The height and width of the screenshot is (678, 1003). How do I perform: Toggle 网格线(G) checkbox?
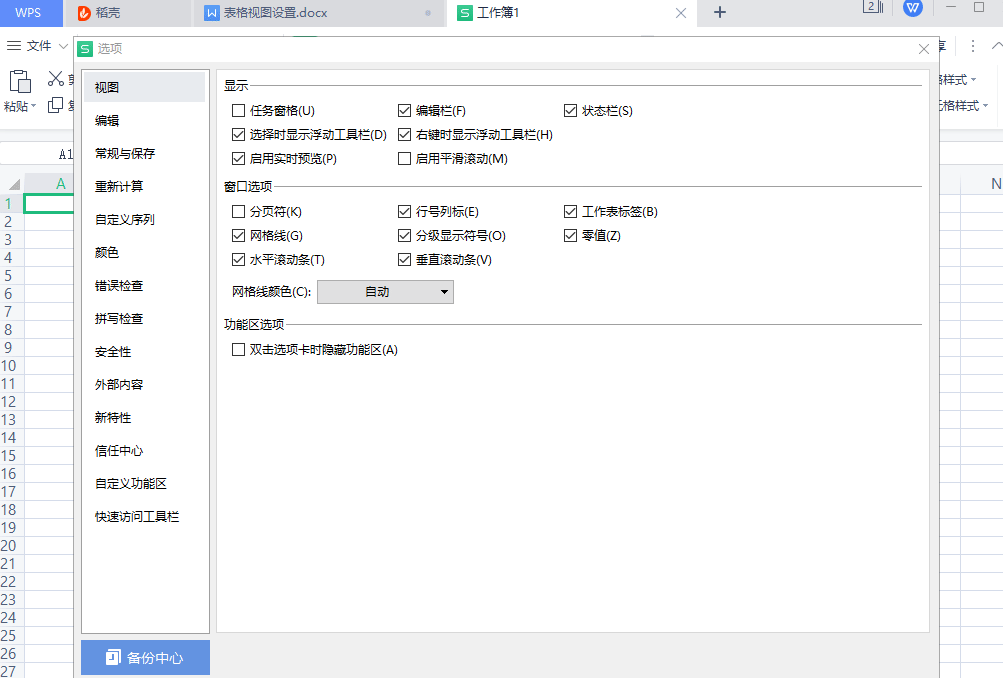point(239,235)
